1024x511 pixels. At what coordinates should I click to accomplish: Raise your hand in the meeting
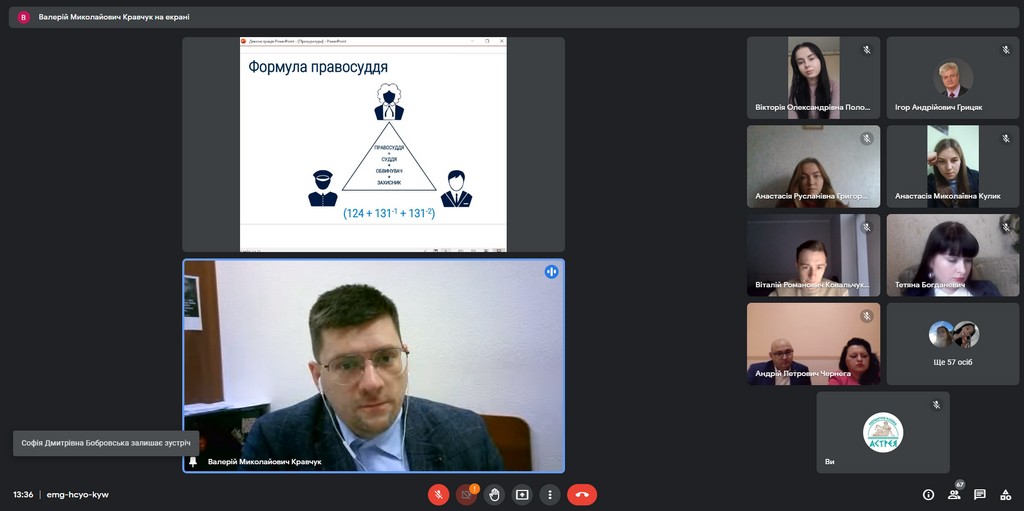pos(494,494)
